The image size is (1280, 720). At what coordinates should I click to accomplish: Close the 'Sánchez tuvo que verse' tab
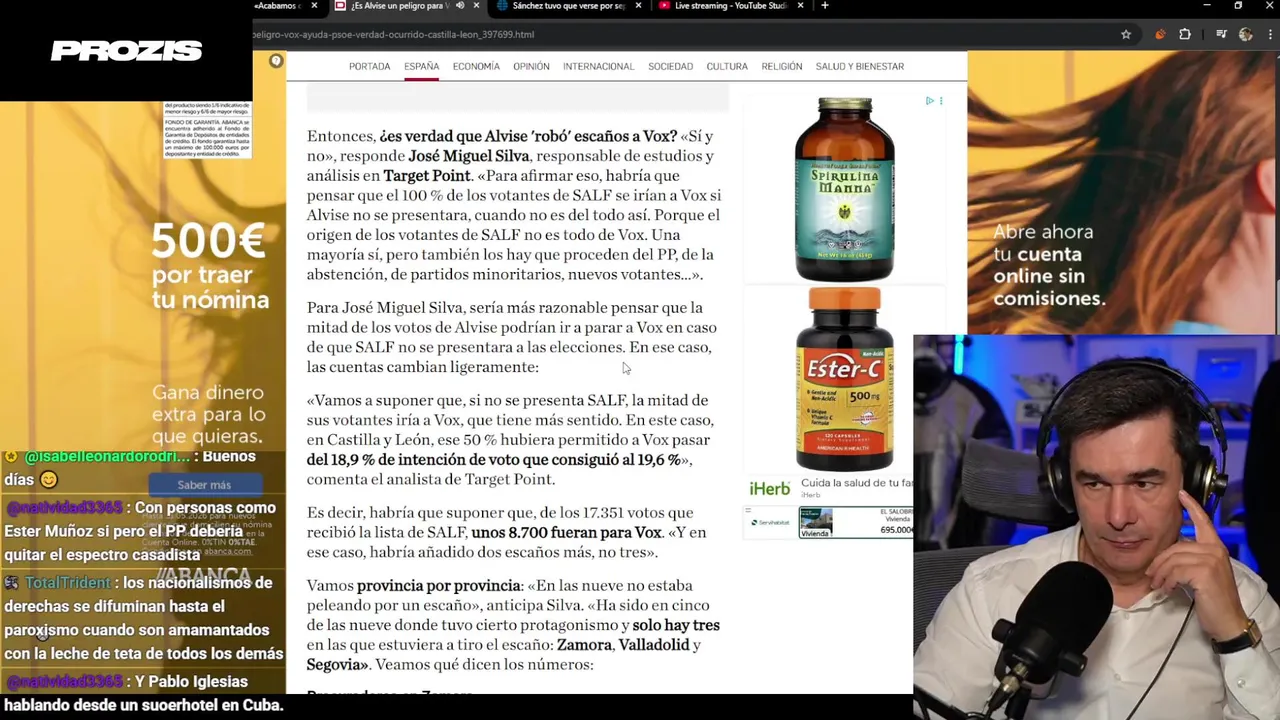pos(638,6)
